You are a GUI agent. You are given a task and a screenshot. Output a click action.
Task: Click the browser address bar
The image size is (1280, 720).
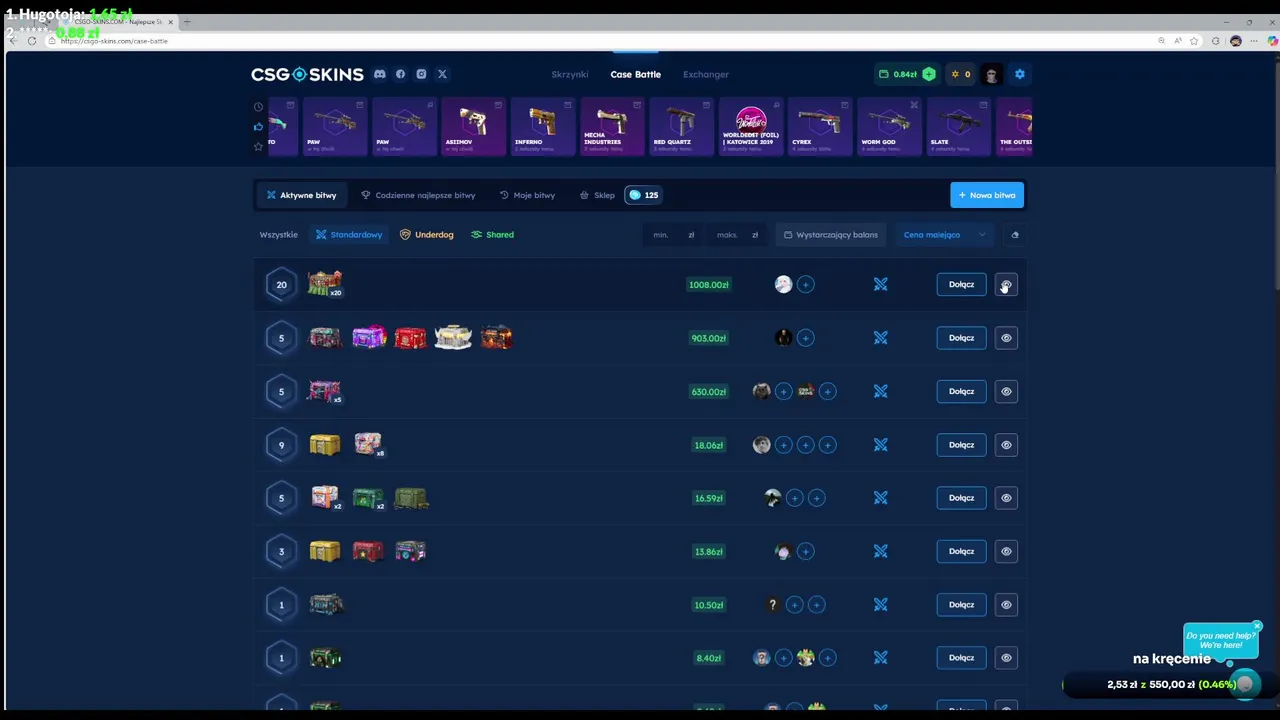[600, 41]
